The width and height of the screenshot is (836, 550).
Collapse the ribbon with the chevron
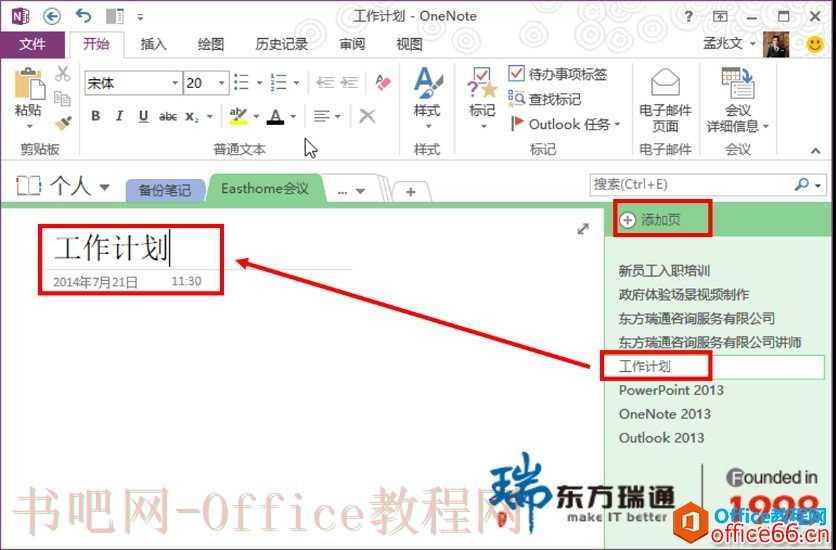(815, 151)
